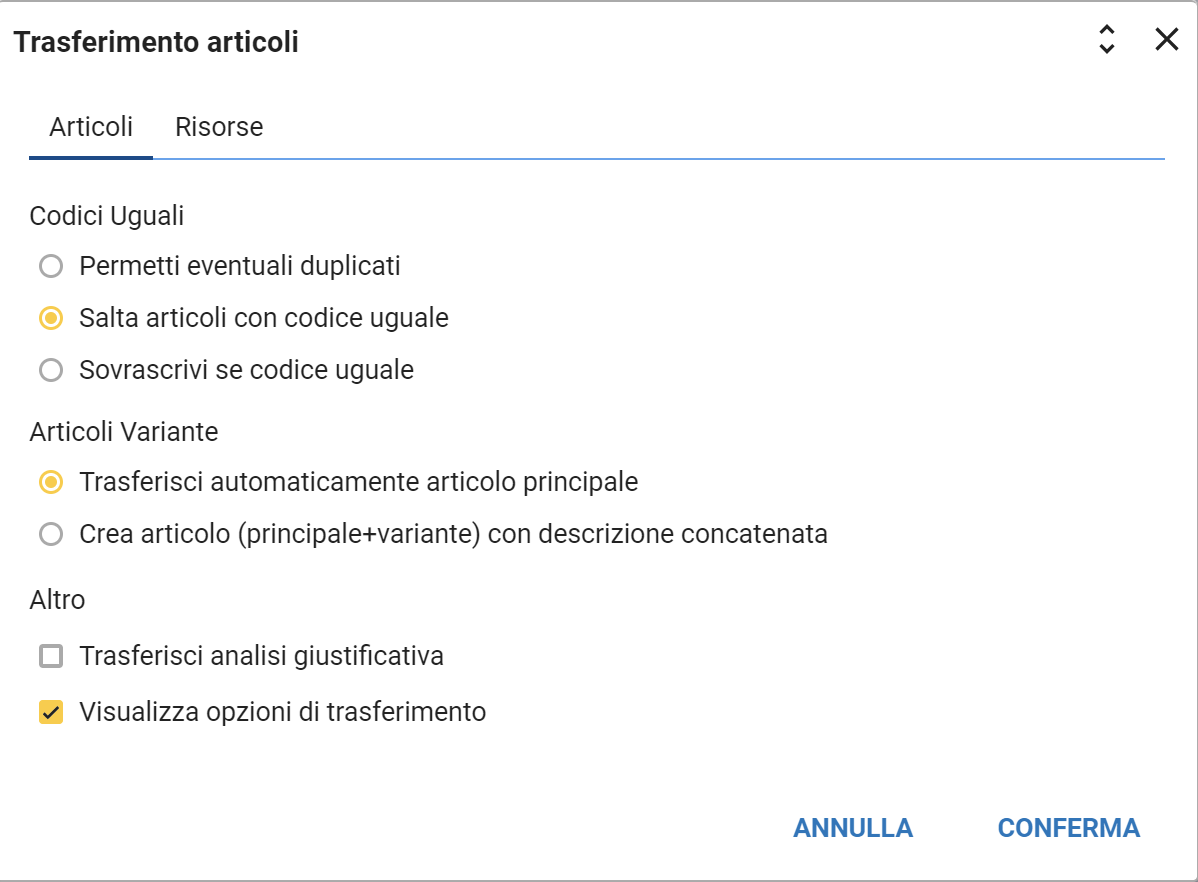This screenshot has height=882, width=1198.
Task: Click the 'Altro' section heading
Action: 58,600
